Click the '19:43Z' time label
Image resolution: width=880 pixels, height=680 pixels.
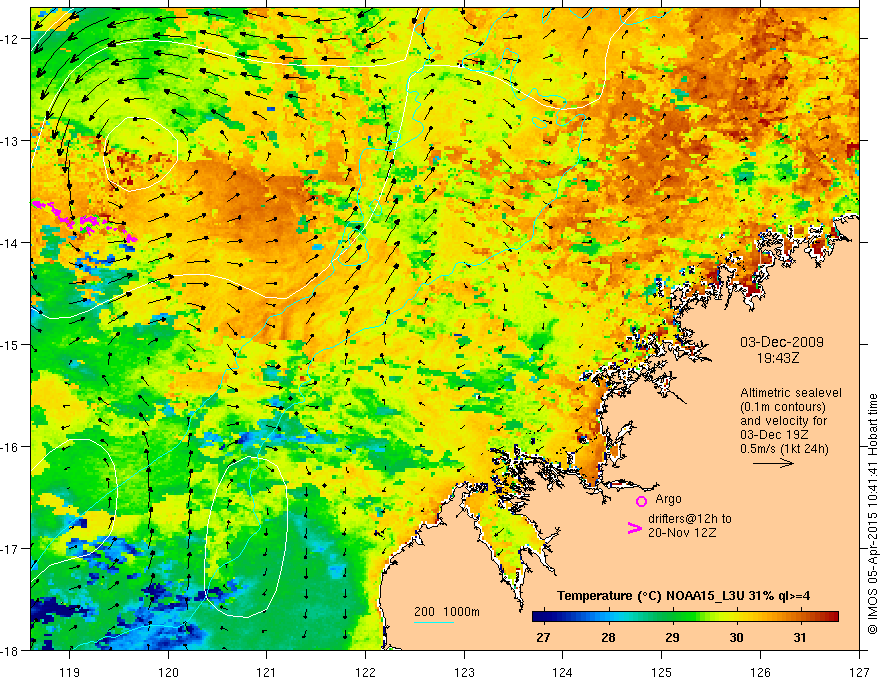pos(777,357)
